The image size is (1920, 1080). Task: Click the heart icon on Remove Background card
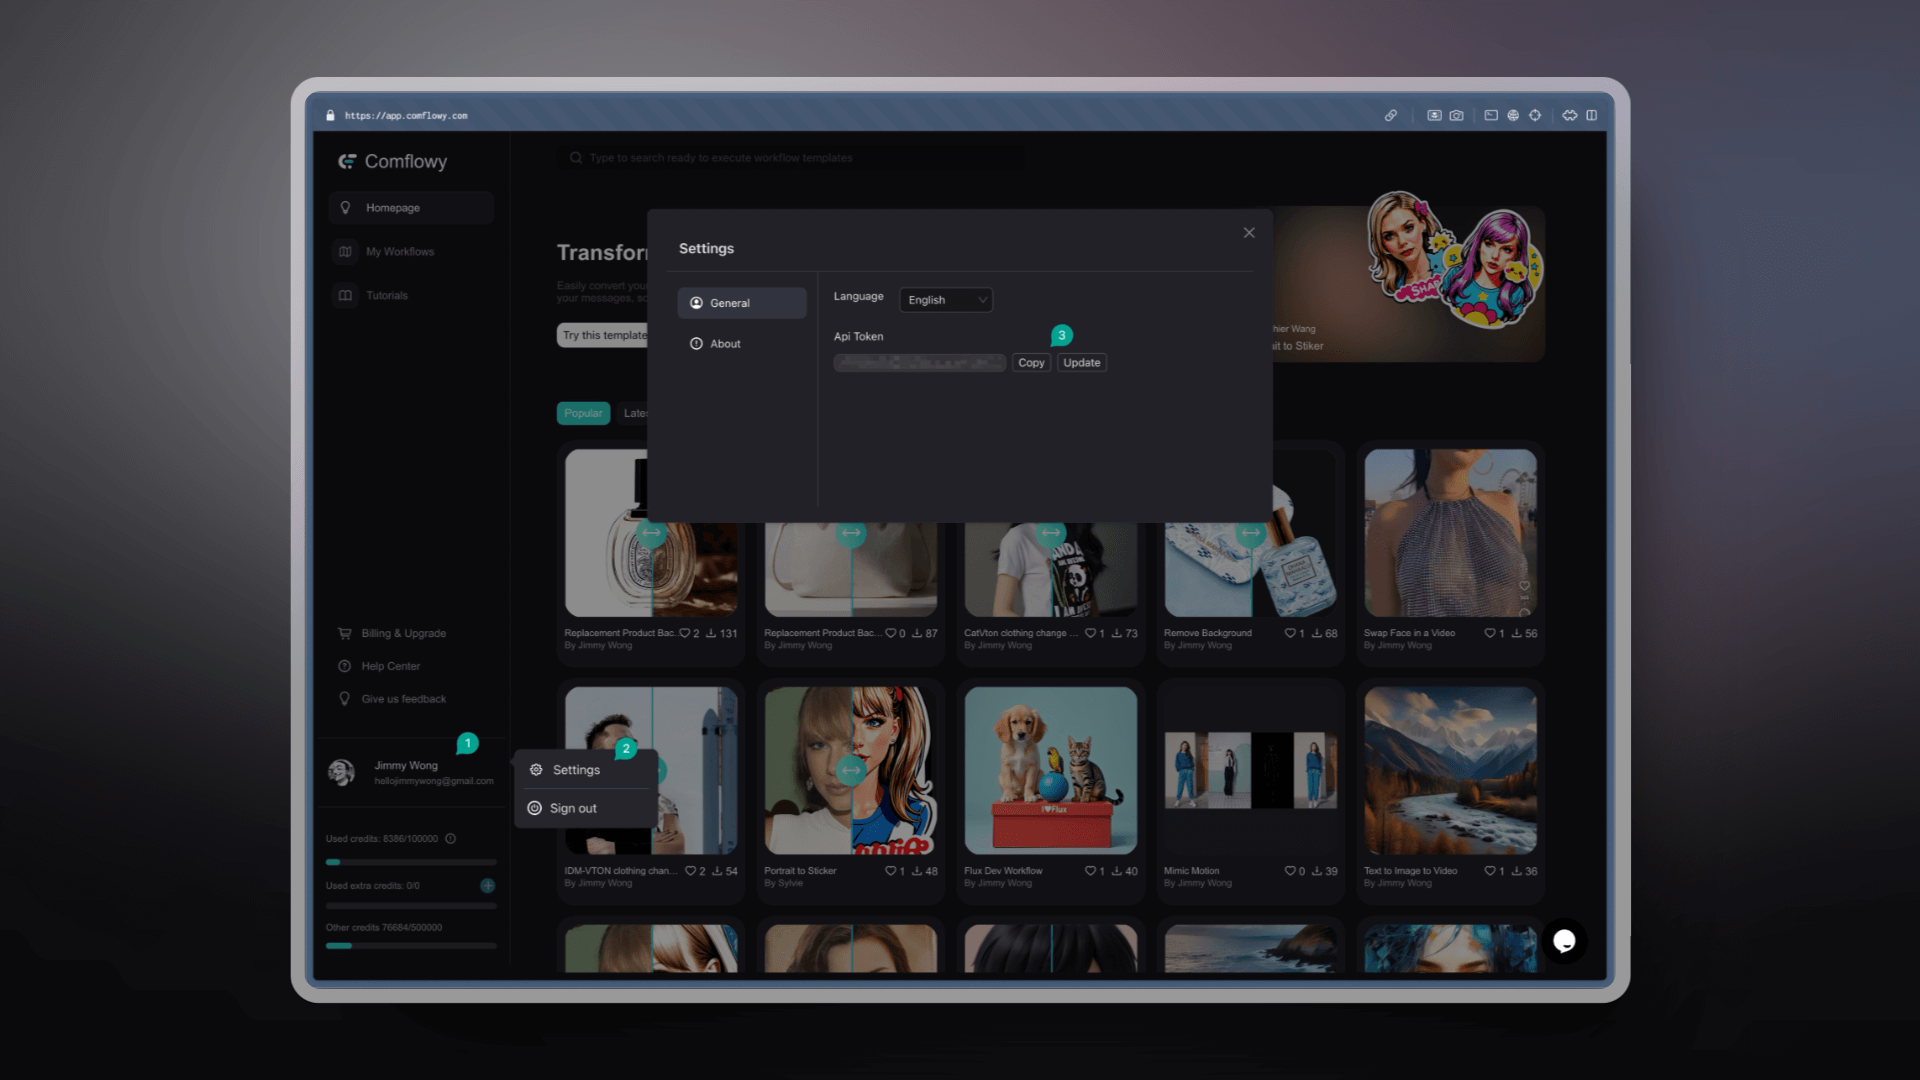point(1290,634)
